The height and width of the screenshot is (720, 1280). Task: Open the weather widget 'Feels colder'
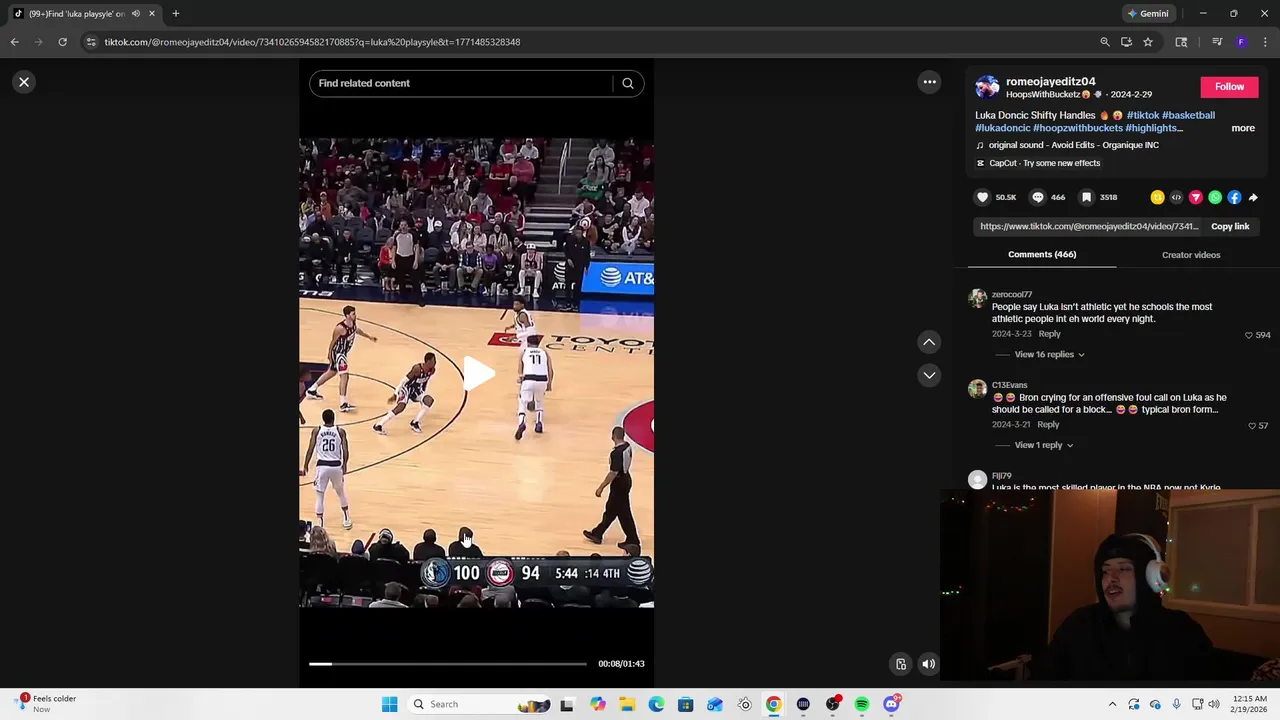click(45, 704)
